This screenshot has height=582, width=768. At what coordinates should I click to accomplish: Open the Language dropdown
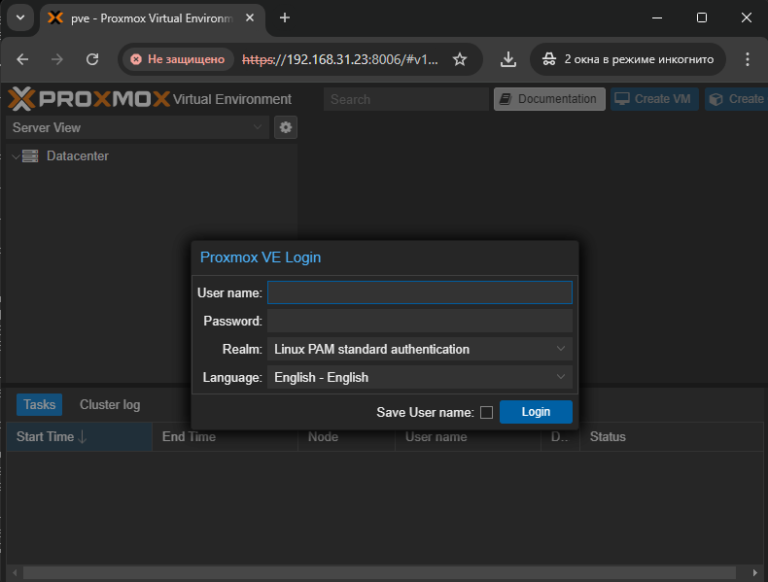[419, 377]
